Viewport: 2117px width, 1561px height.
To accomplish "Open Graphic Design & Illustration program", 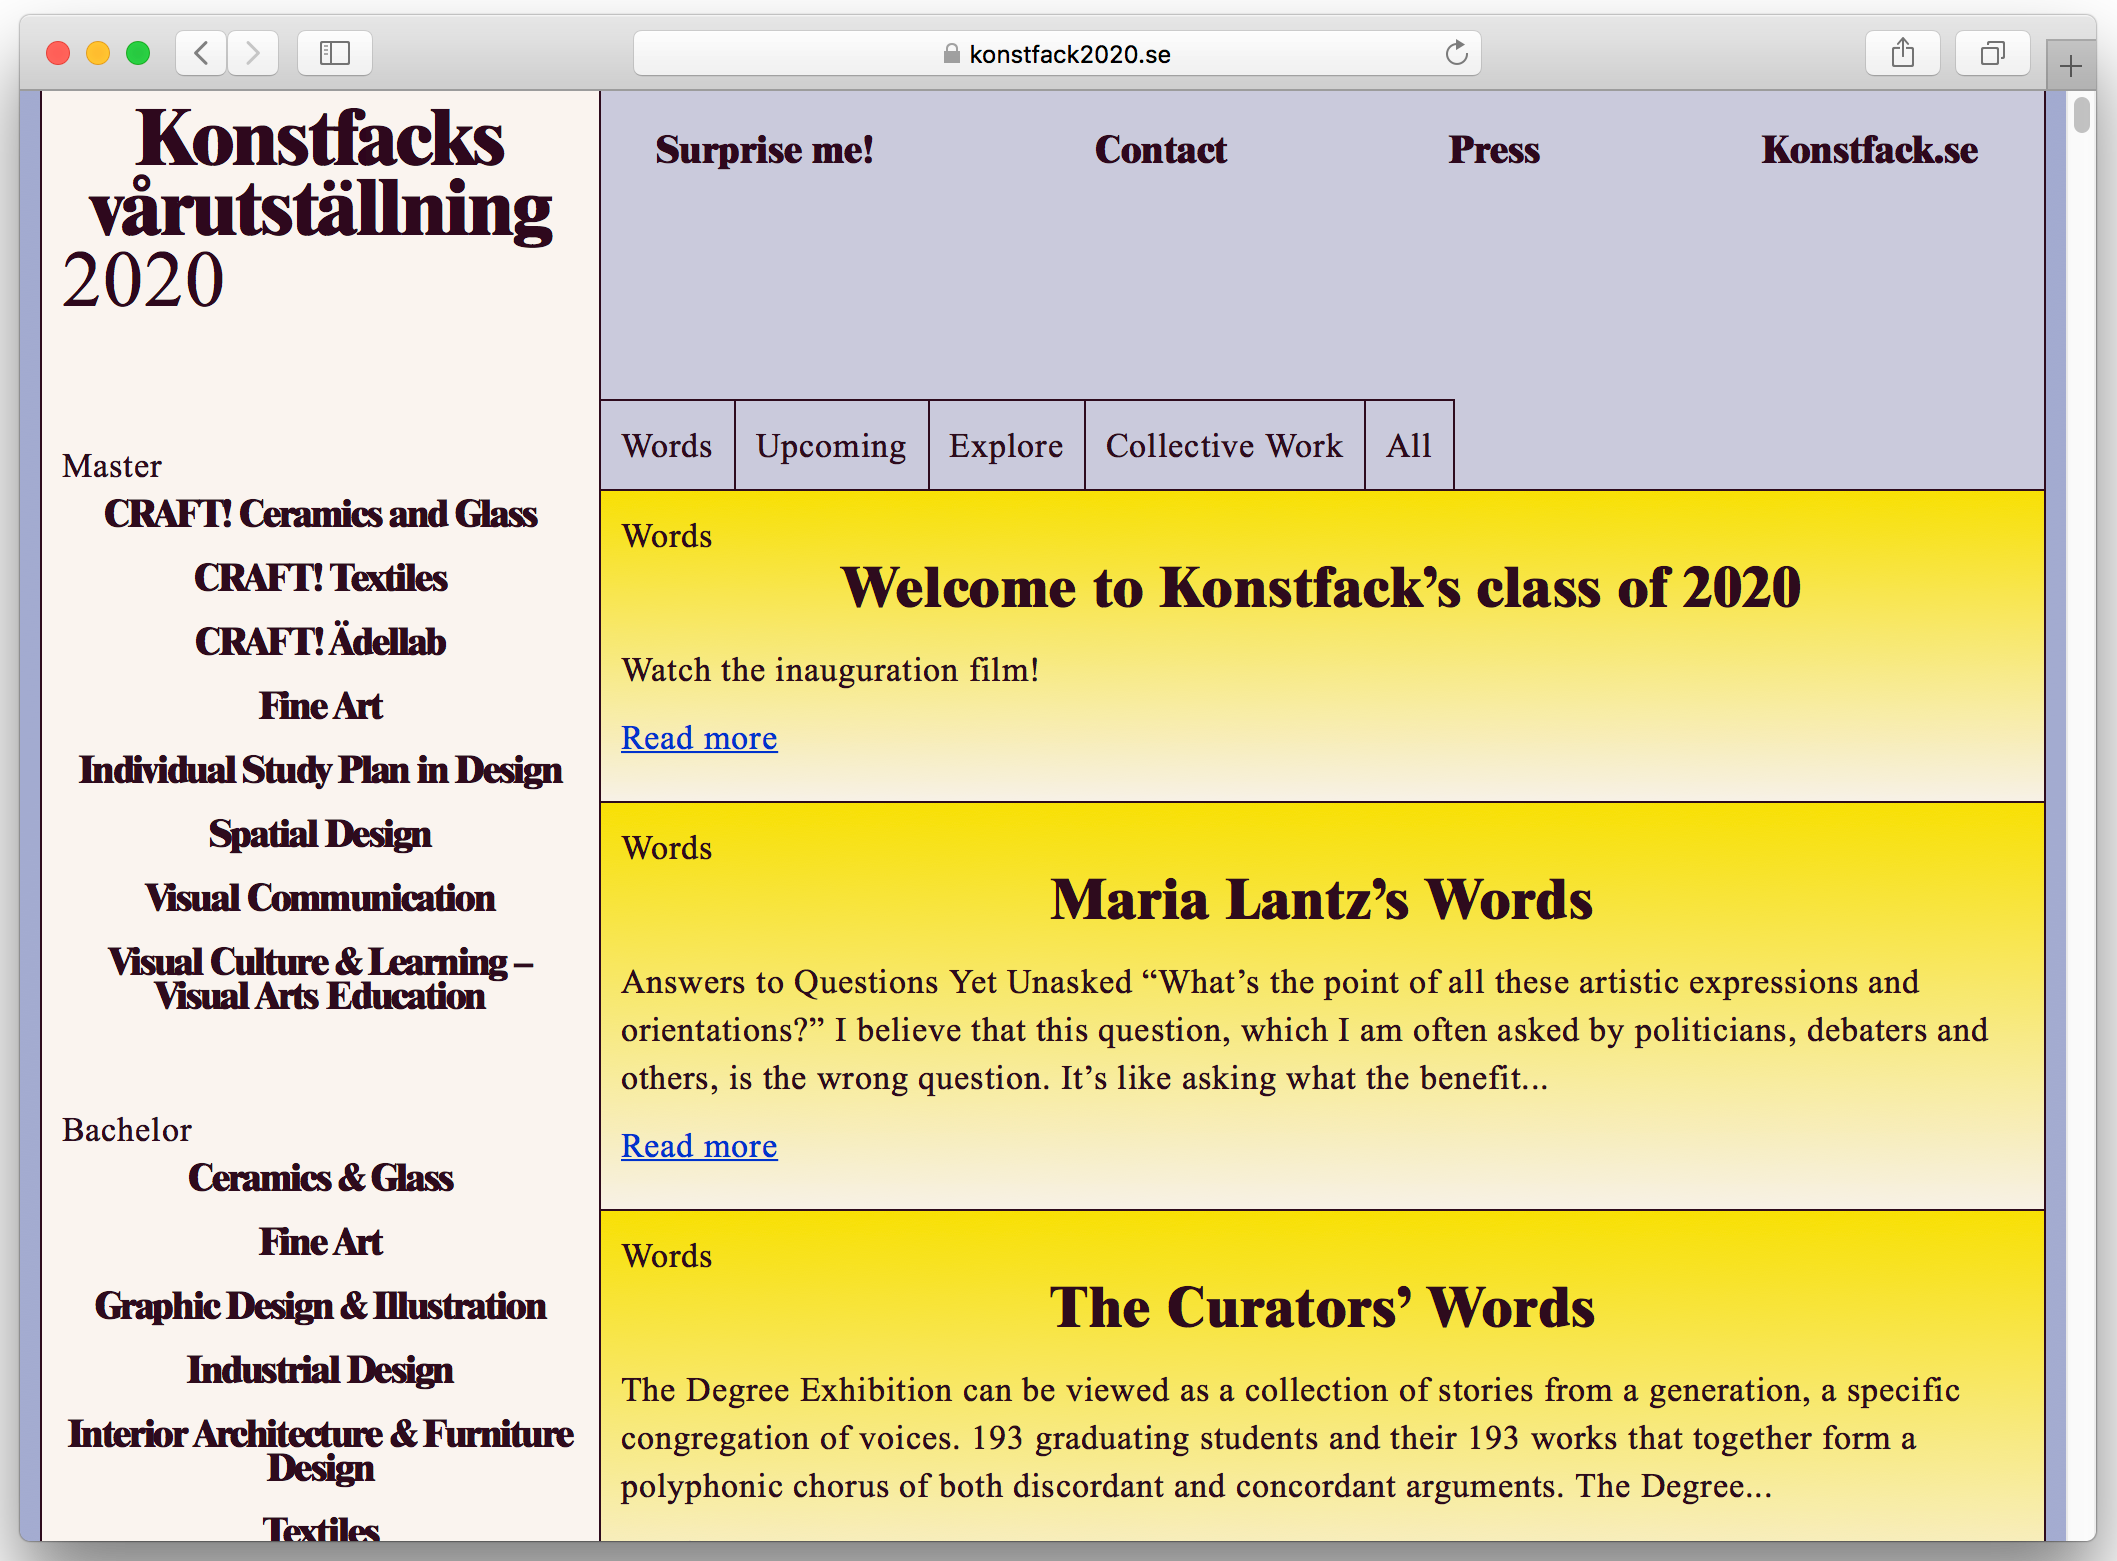I will (320, 1306).
